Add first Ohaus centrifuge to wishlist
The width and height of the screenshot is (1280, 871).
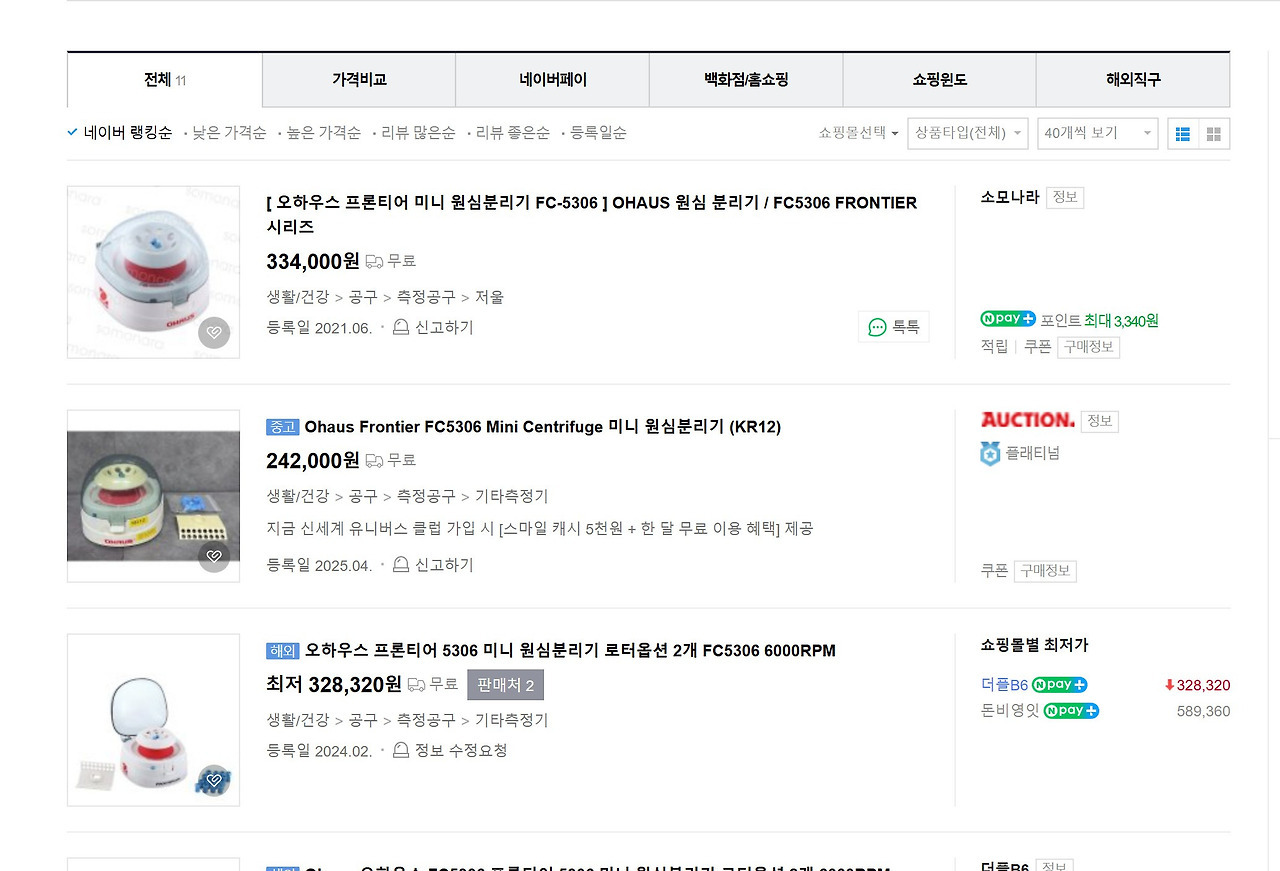point(214,333)
